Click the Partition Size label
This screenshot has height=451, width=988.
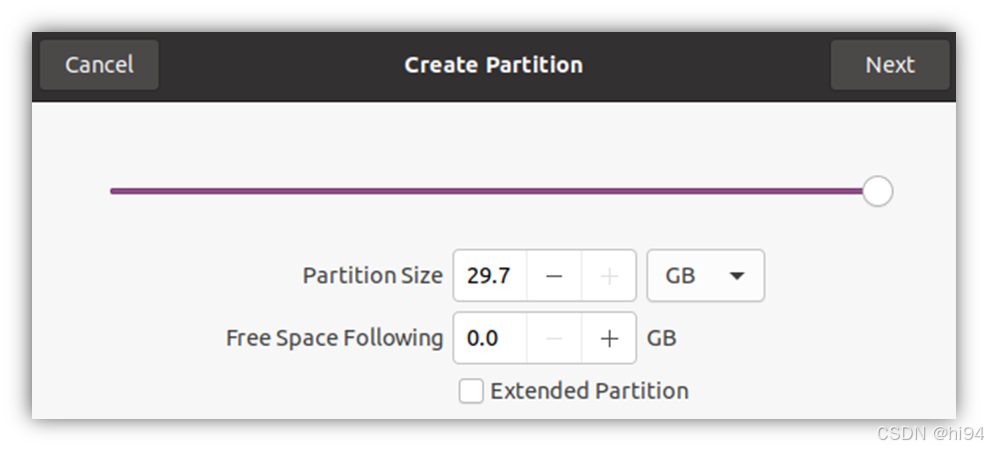click(372, 276)
